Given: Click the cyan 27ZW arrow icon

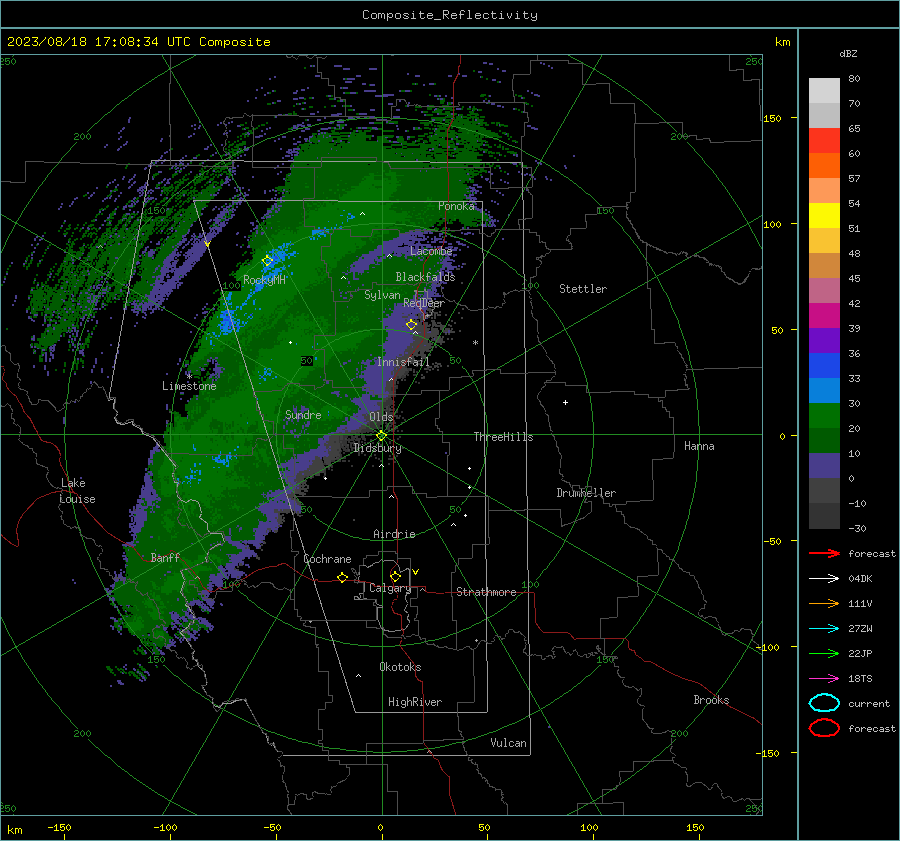Looking at the screenshot, I should click(x=824, y=628).
